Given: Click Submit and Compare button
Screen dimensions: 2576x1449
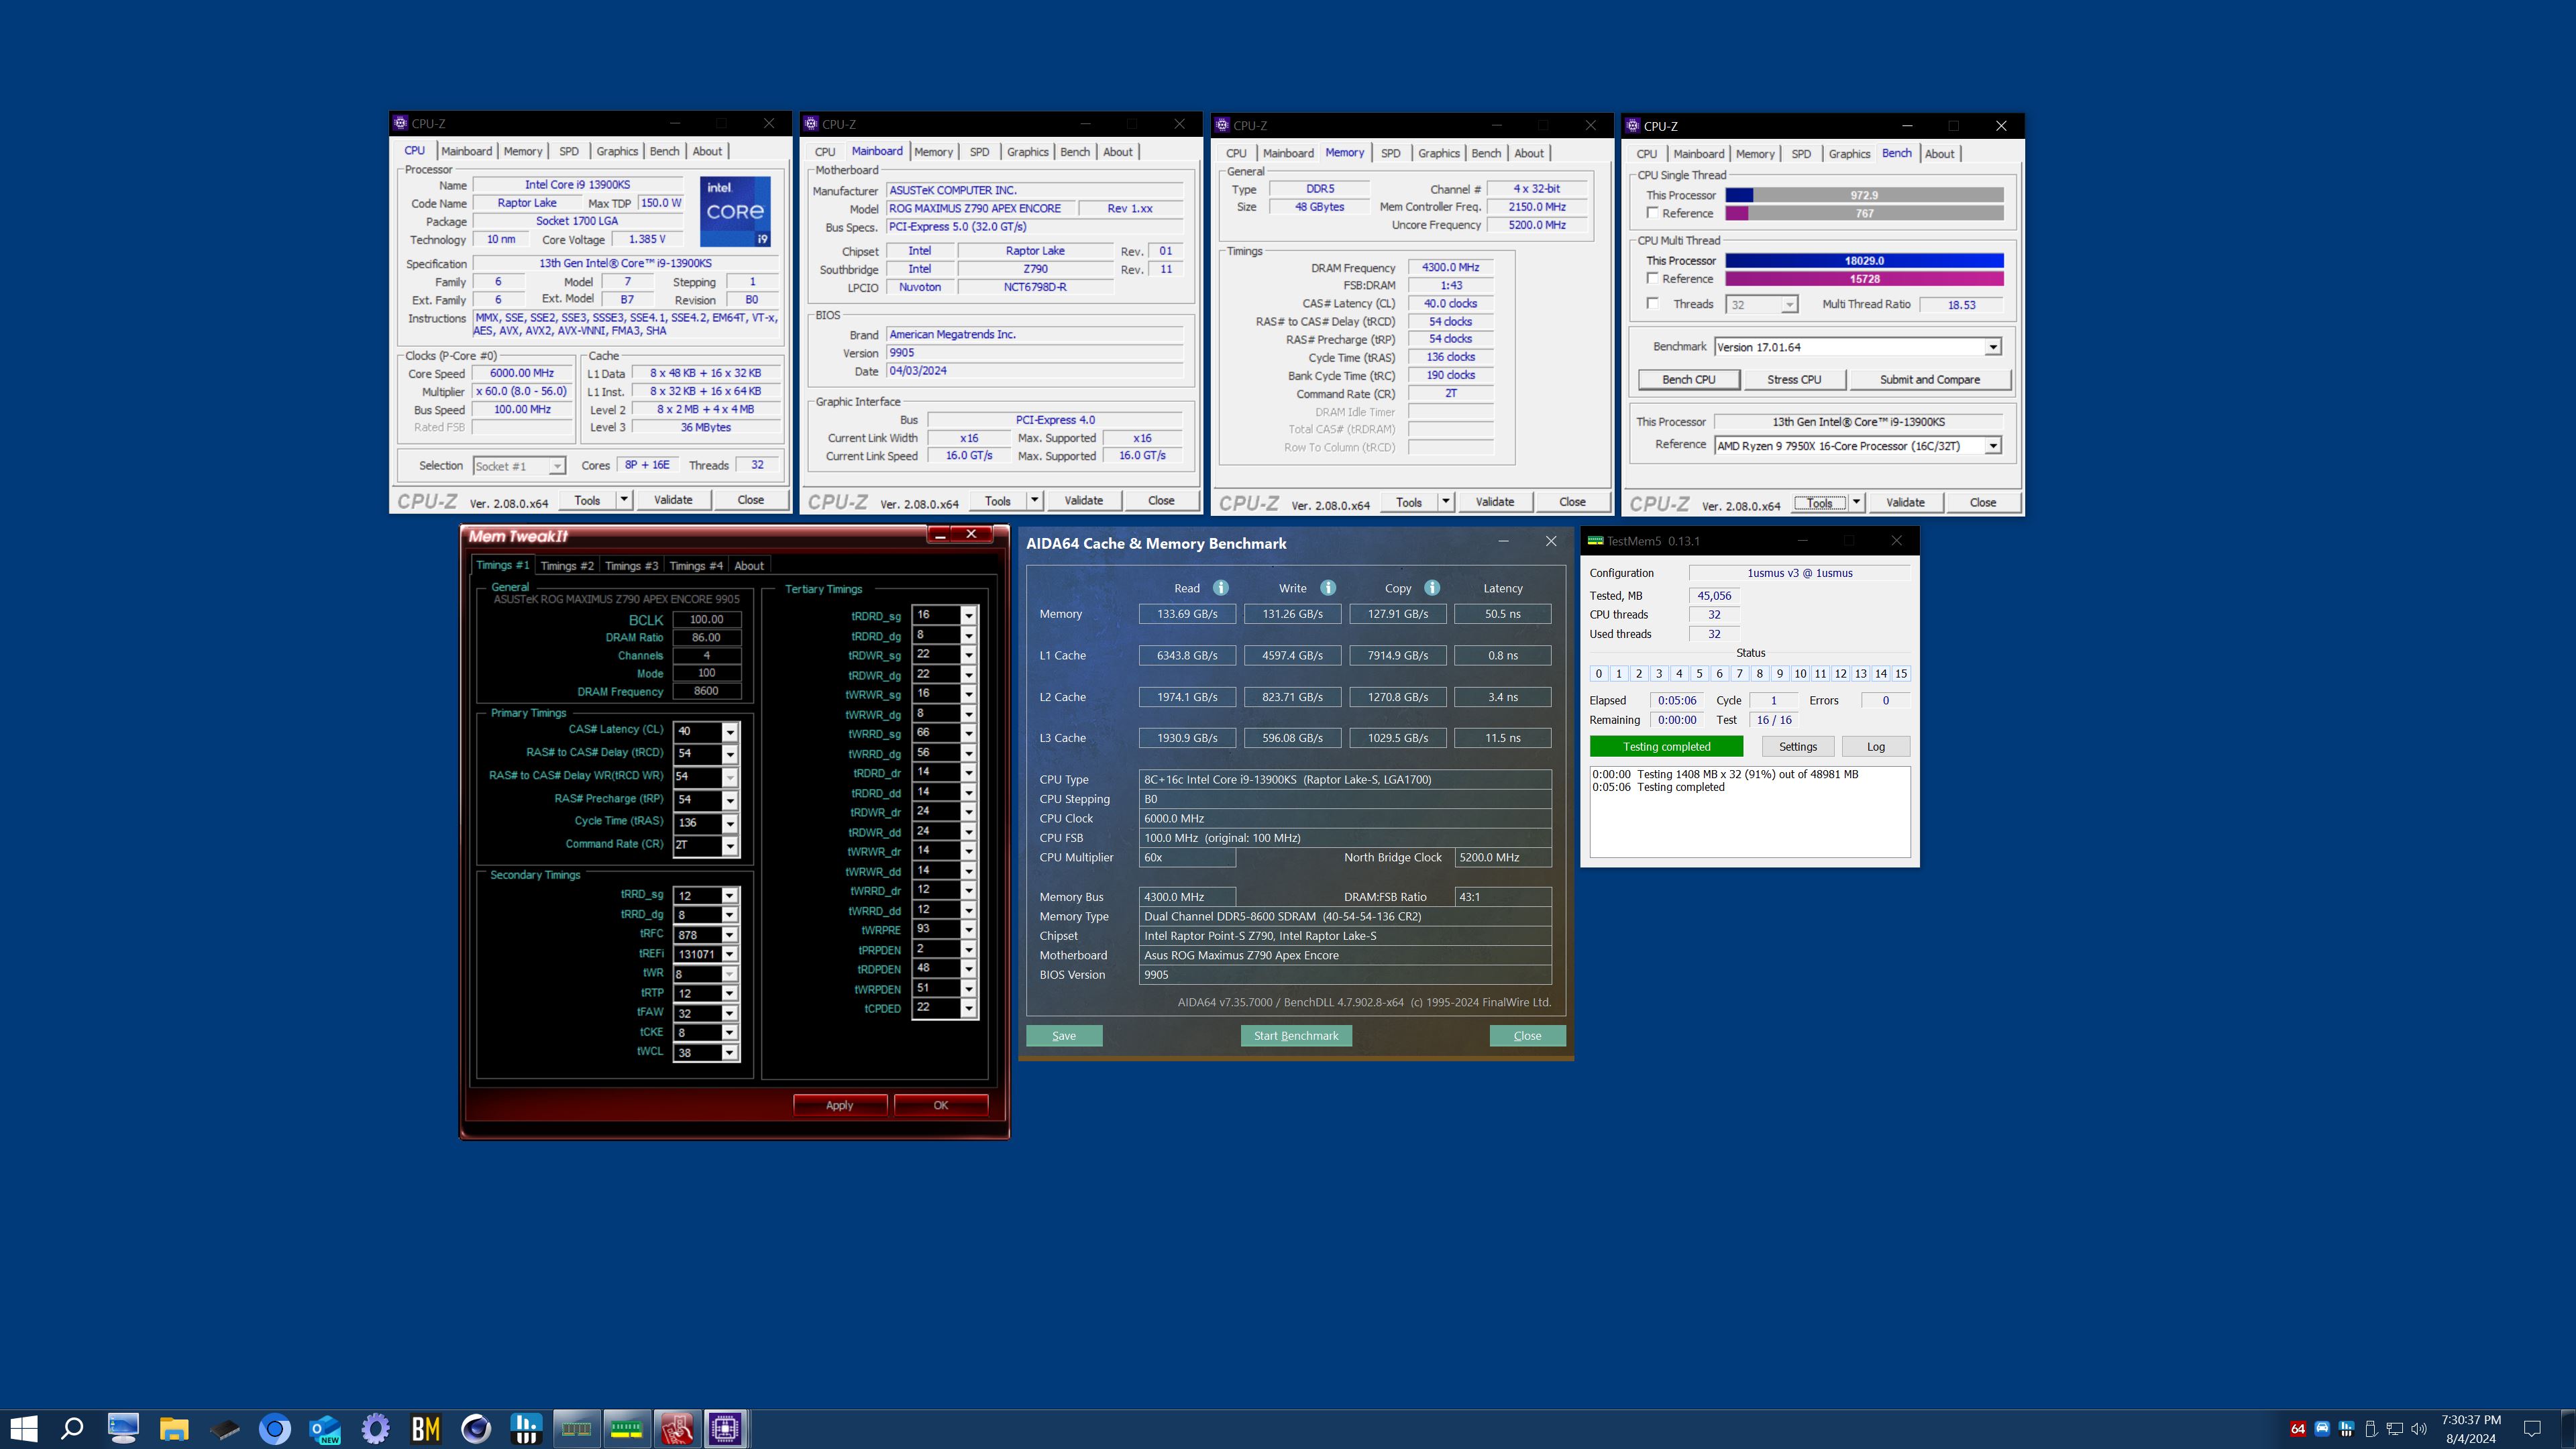Looking at the screenshot, I should tap(1929, 380).
